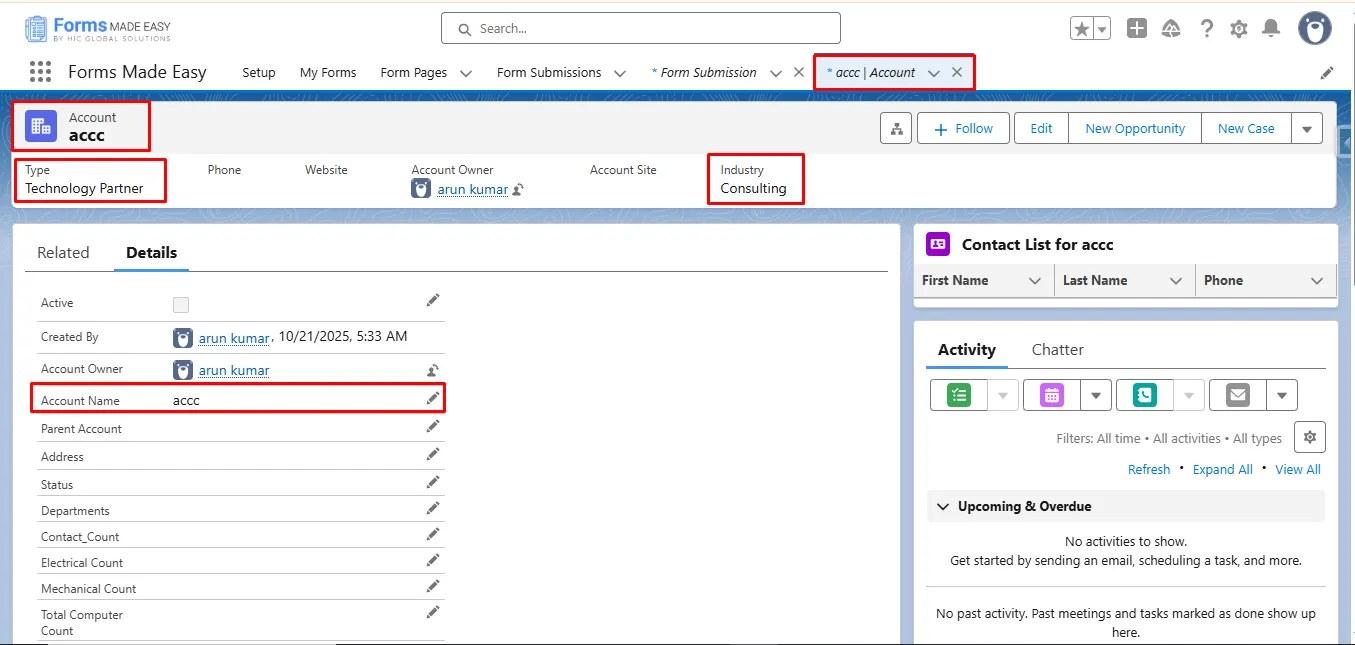Click the View All link
This screenshot has height=645, width=1355.
(1298, 469)
